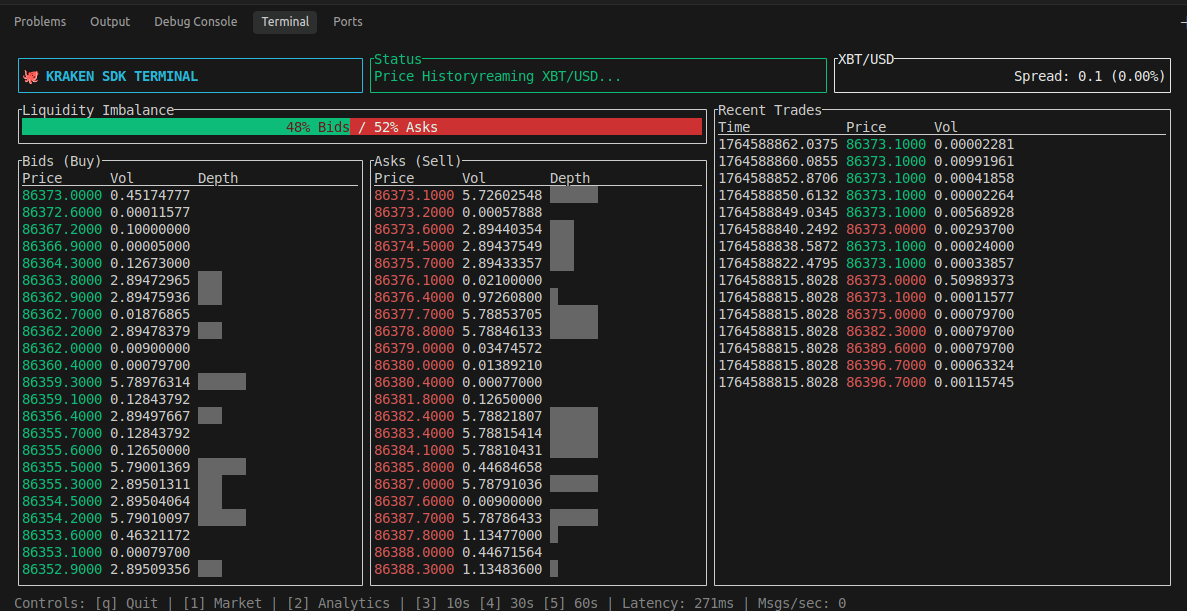Click the [1] Market control
Image resolution: width=1187 pixels, height=611 pixels.
pos(223,603)
